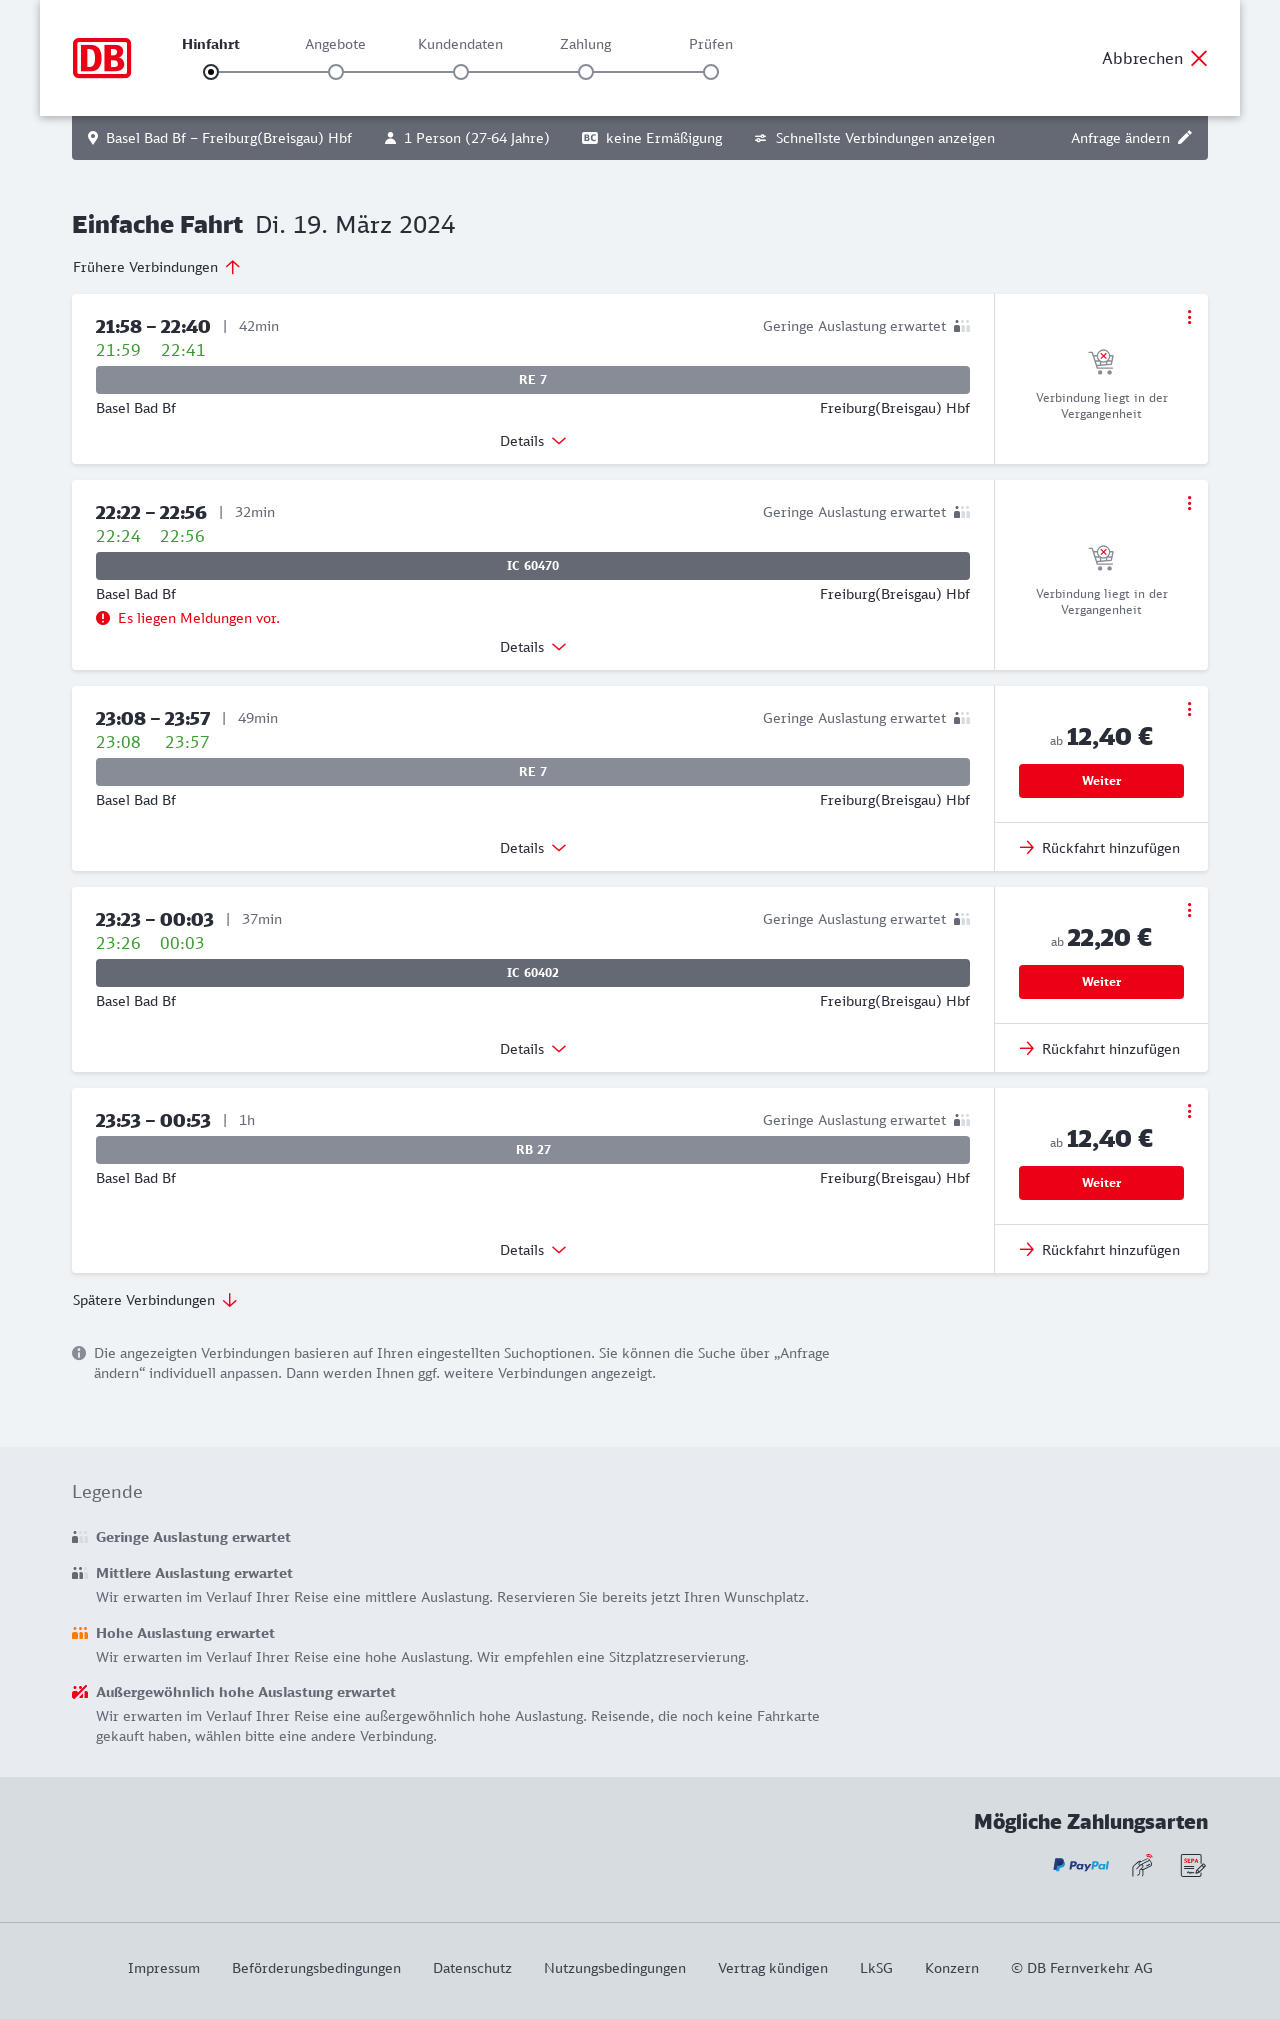This screenshot has width=1280, height=2019.
Task: Click the pencil icon beside Anfrage ändern
Action: pos(1185,138)
